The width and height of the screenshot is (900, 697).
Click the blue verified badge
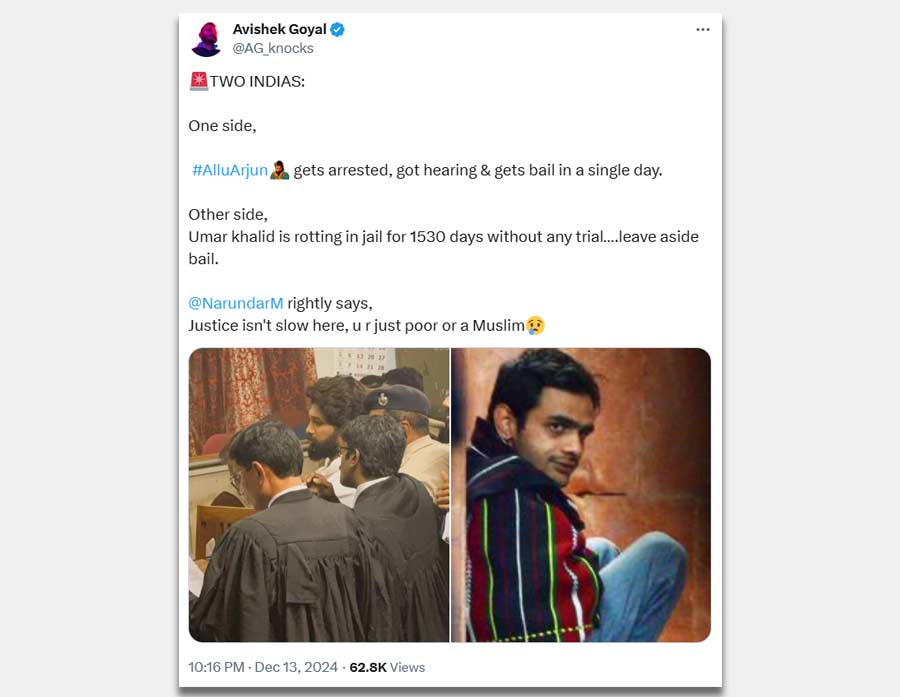click(338, 29)
